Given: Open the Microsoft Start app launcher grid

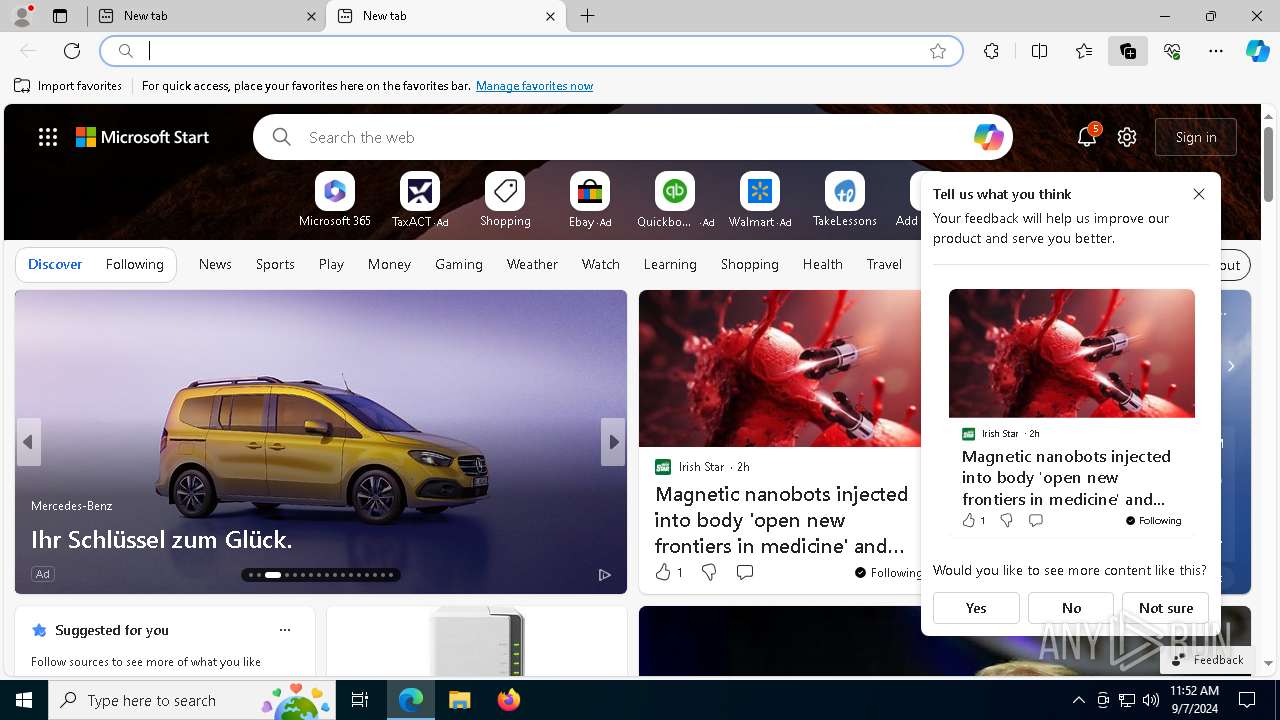Looking at the screenshot, I should 48,137.
